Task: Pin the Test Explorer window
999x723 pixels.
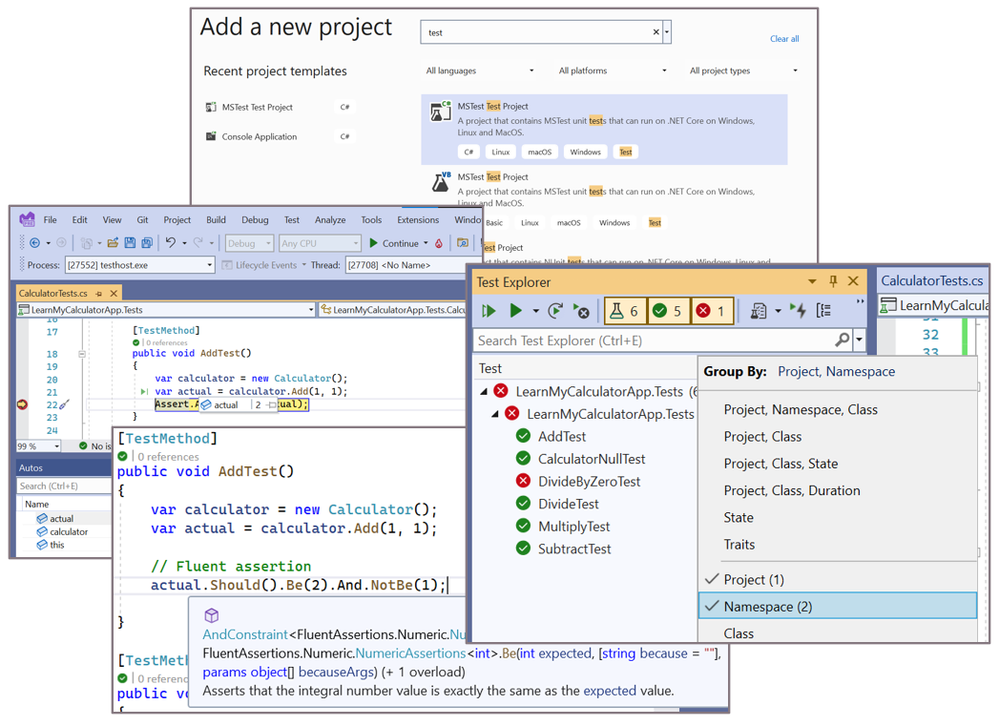Action: pyautogui.click(x=833, y=281)
